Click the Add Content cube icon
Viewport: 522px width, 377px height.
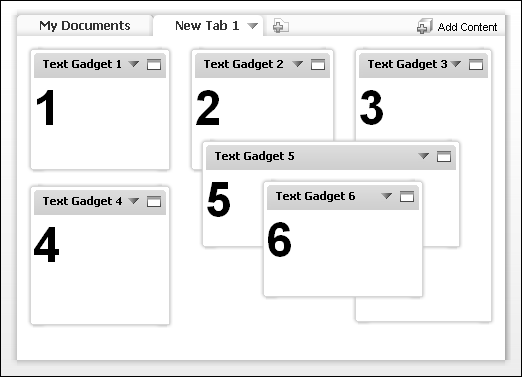pos(425,26)
